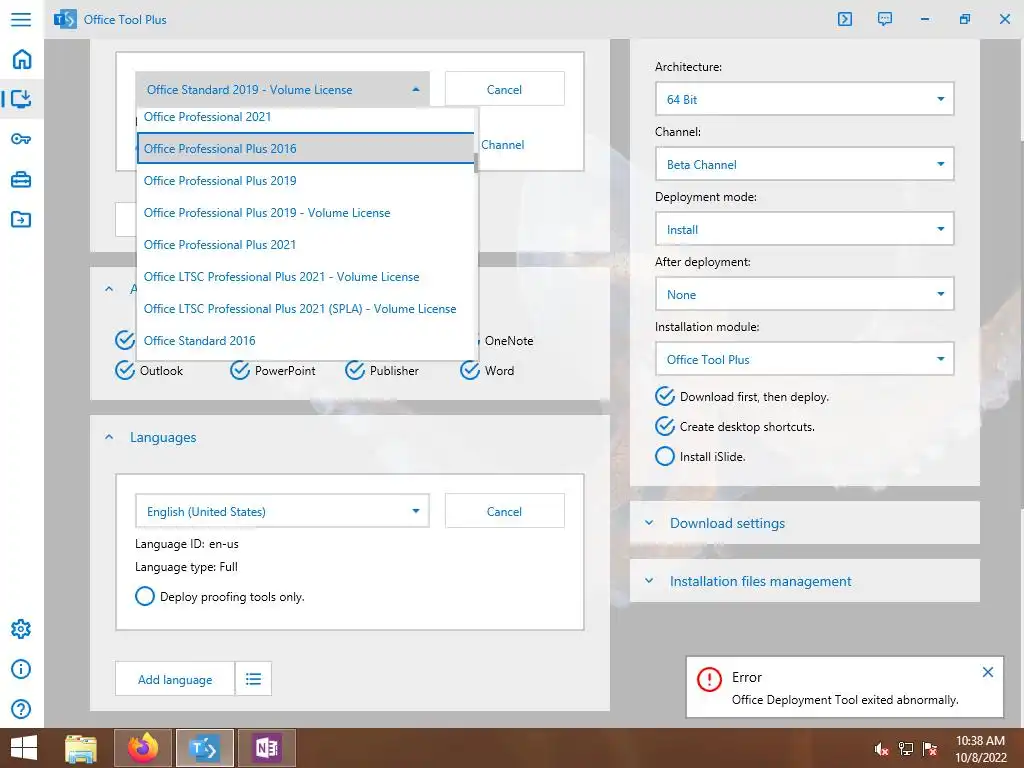Click the muted volume tray icon

point(882,749)
